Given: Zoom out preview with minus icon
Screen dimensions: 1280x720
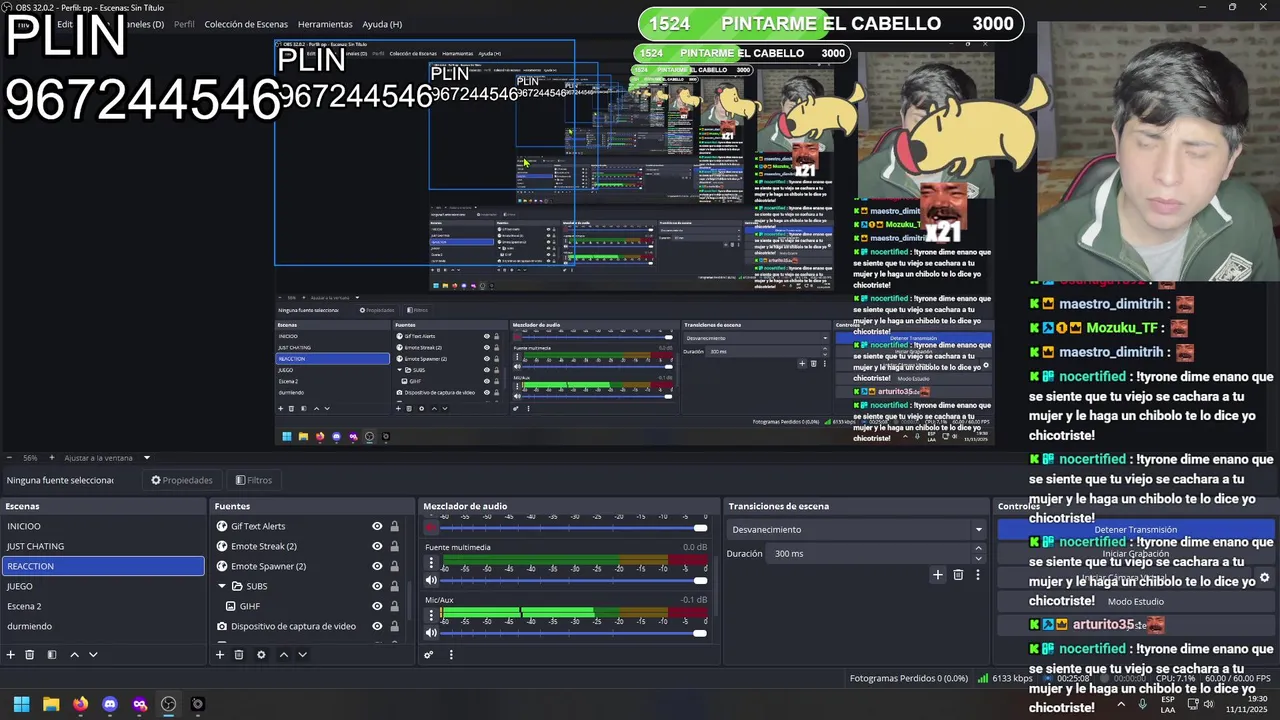Looking at the screenshot, I should click(x=8, y=458).
